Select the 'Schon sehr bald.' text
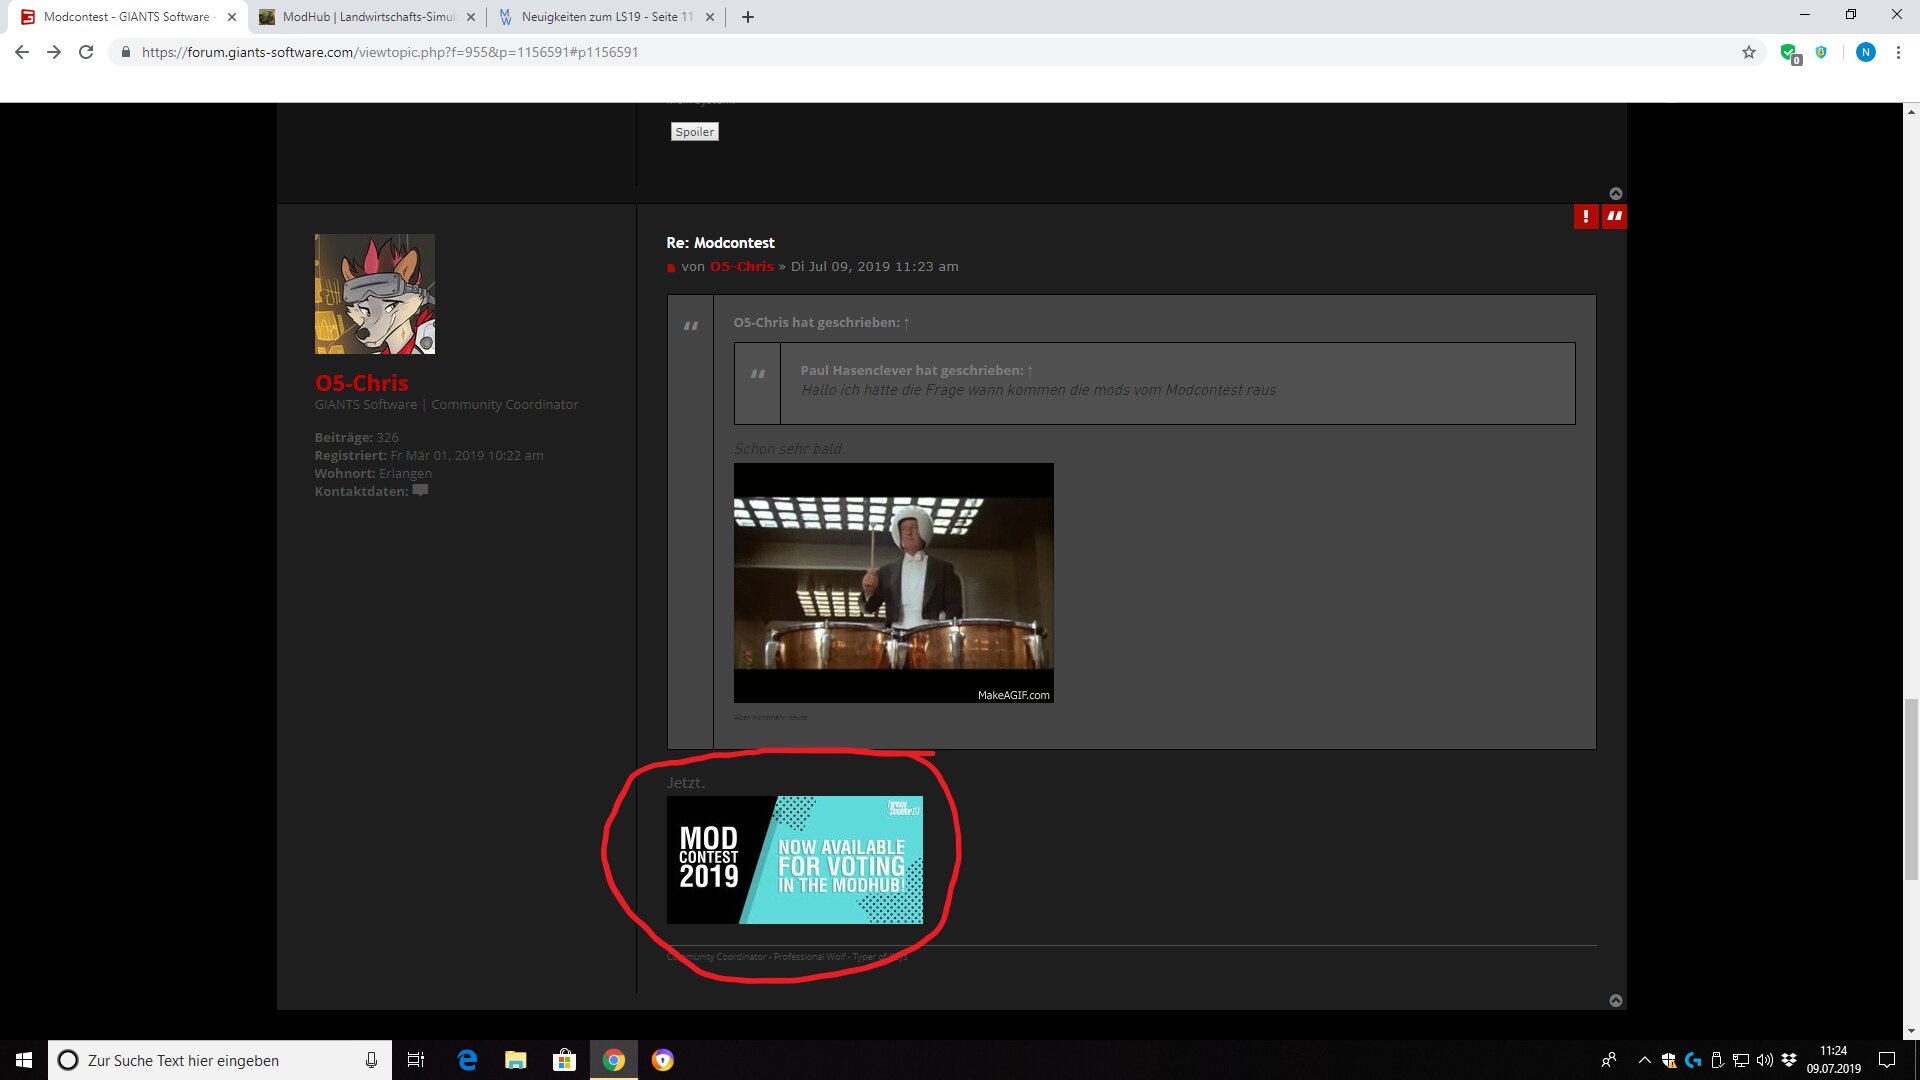 point(789,449)
